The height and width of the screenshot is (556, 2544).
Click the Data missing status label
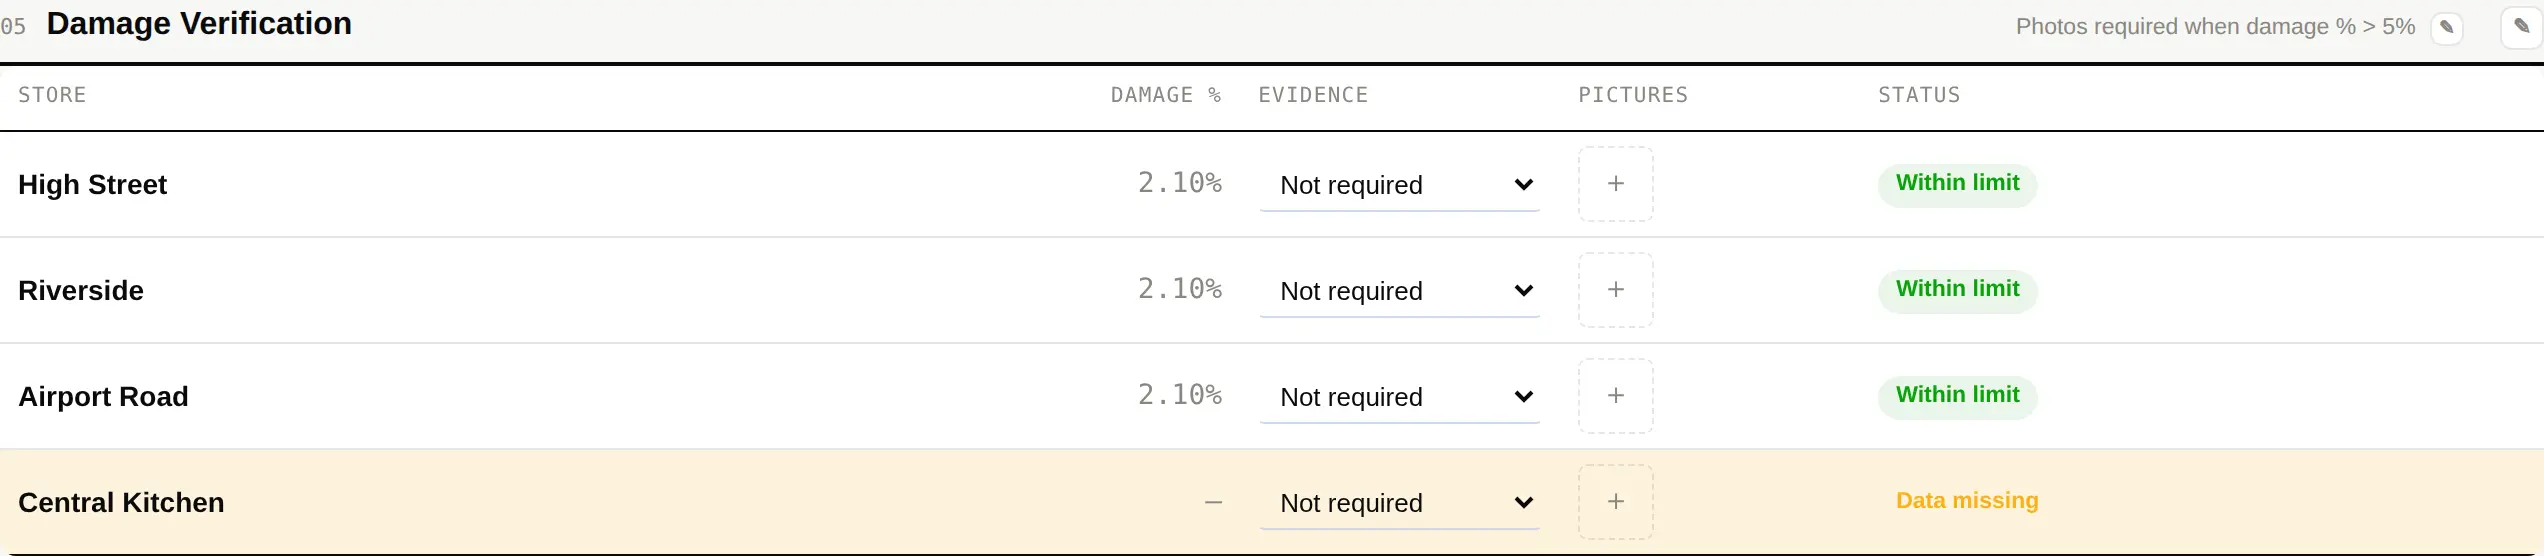point(1966,501)
